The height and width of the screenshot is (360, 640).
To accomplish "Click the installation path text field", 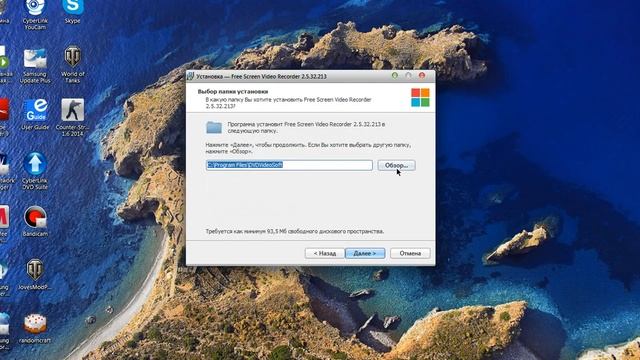I will pyautogui.click(x=289, y=165).
